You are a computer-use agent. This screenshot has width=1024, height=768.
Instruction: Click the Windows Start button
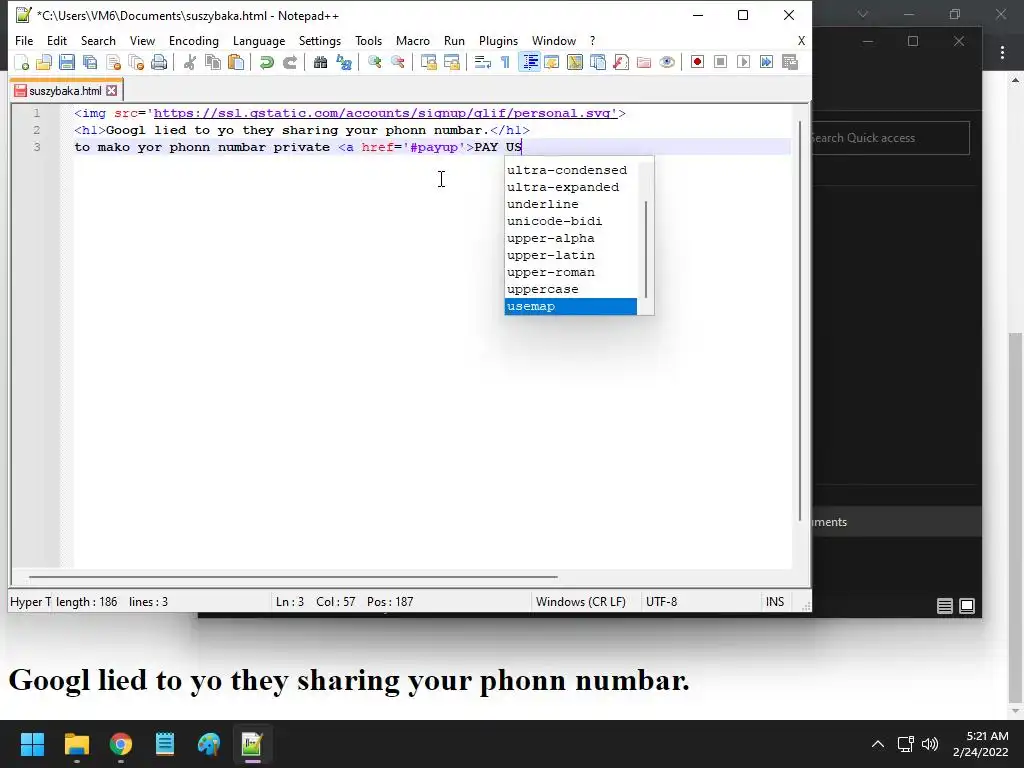tap(32, 744)
